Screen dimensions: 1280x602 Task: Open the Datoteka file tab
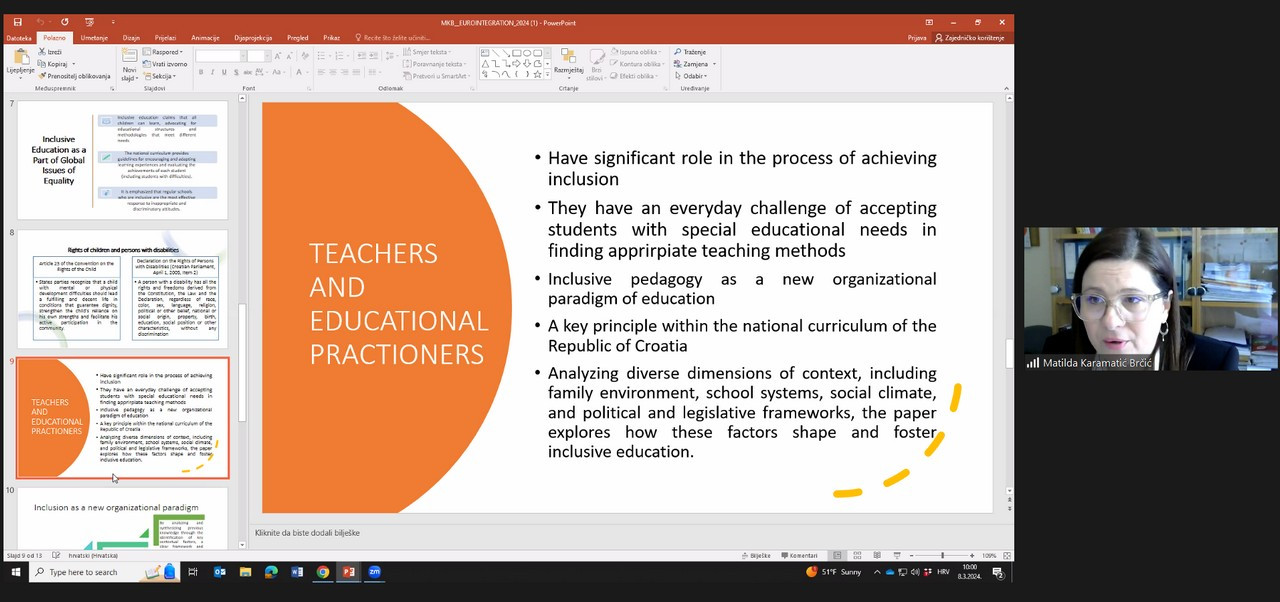pyautogui.click(x=19, y=38)
